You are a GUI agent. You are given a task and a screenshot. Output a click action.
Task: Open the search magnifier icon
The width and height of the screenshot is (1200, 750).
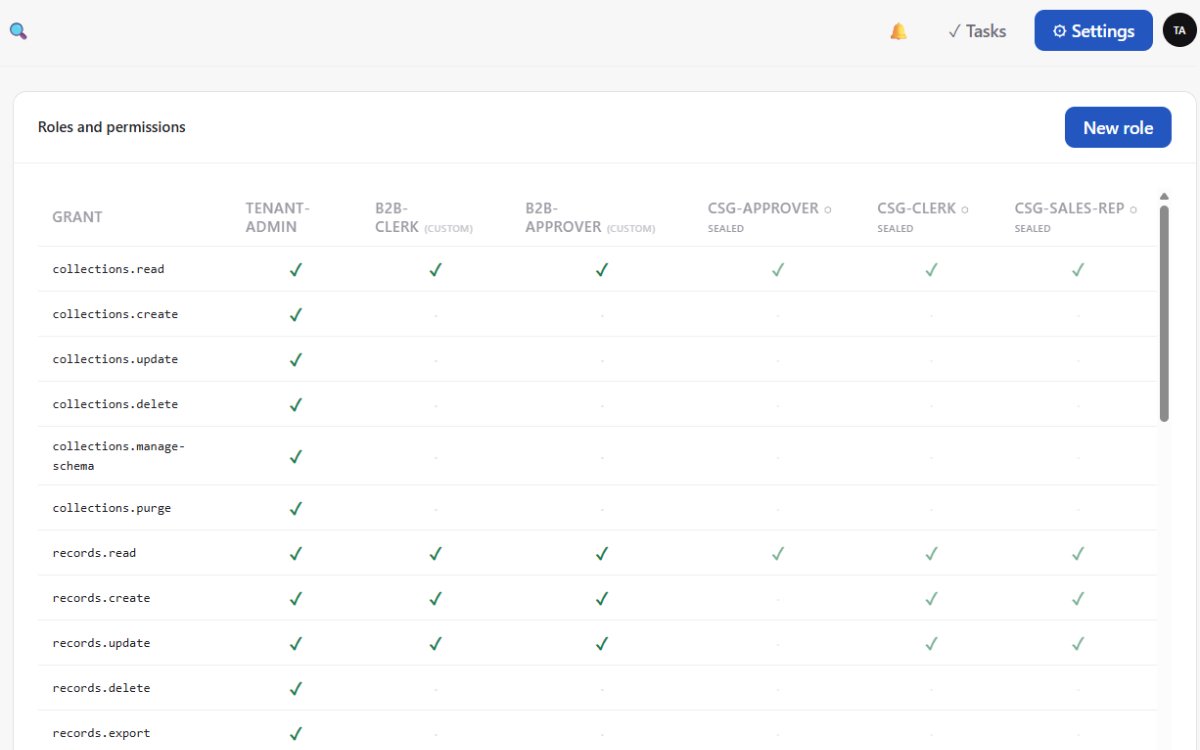18,31
